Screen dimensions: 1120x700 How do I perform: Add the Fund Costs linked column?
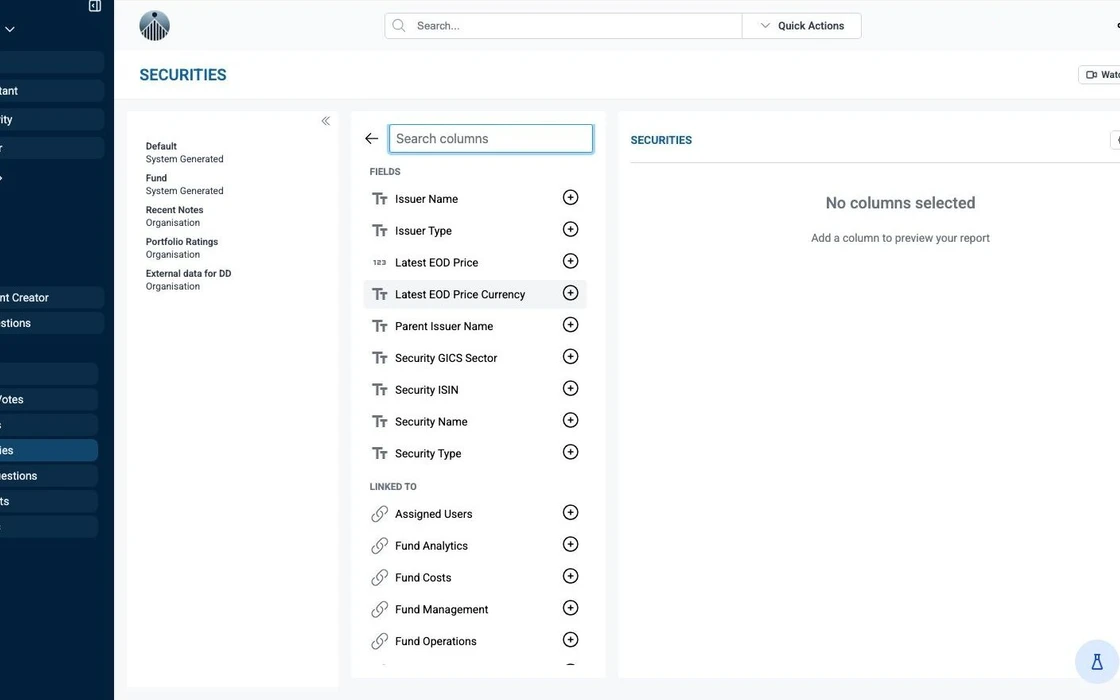(x=570, y=576)
